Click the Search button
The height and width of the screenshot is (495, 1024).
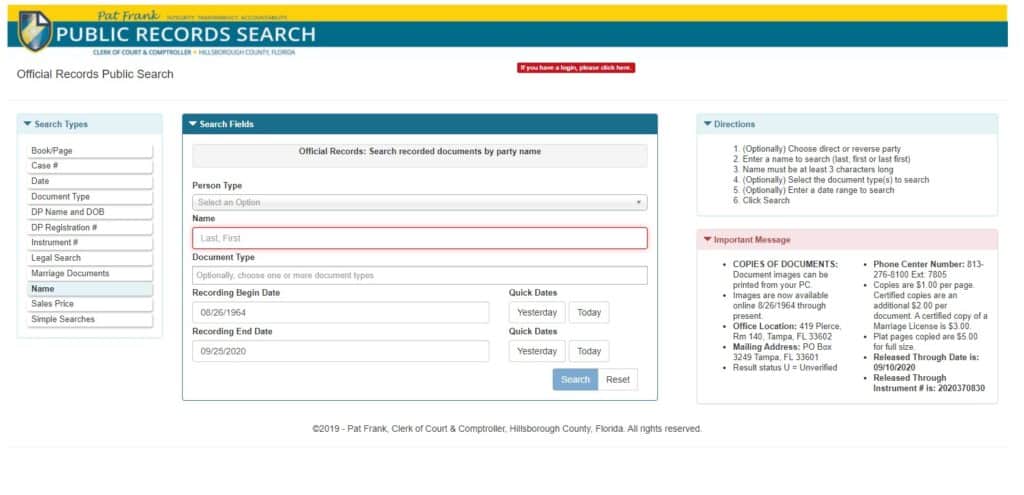575,379
